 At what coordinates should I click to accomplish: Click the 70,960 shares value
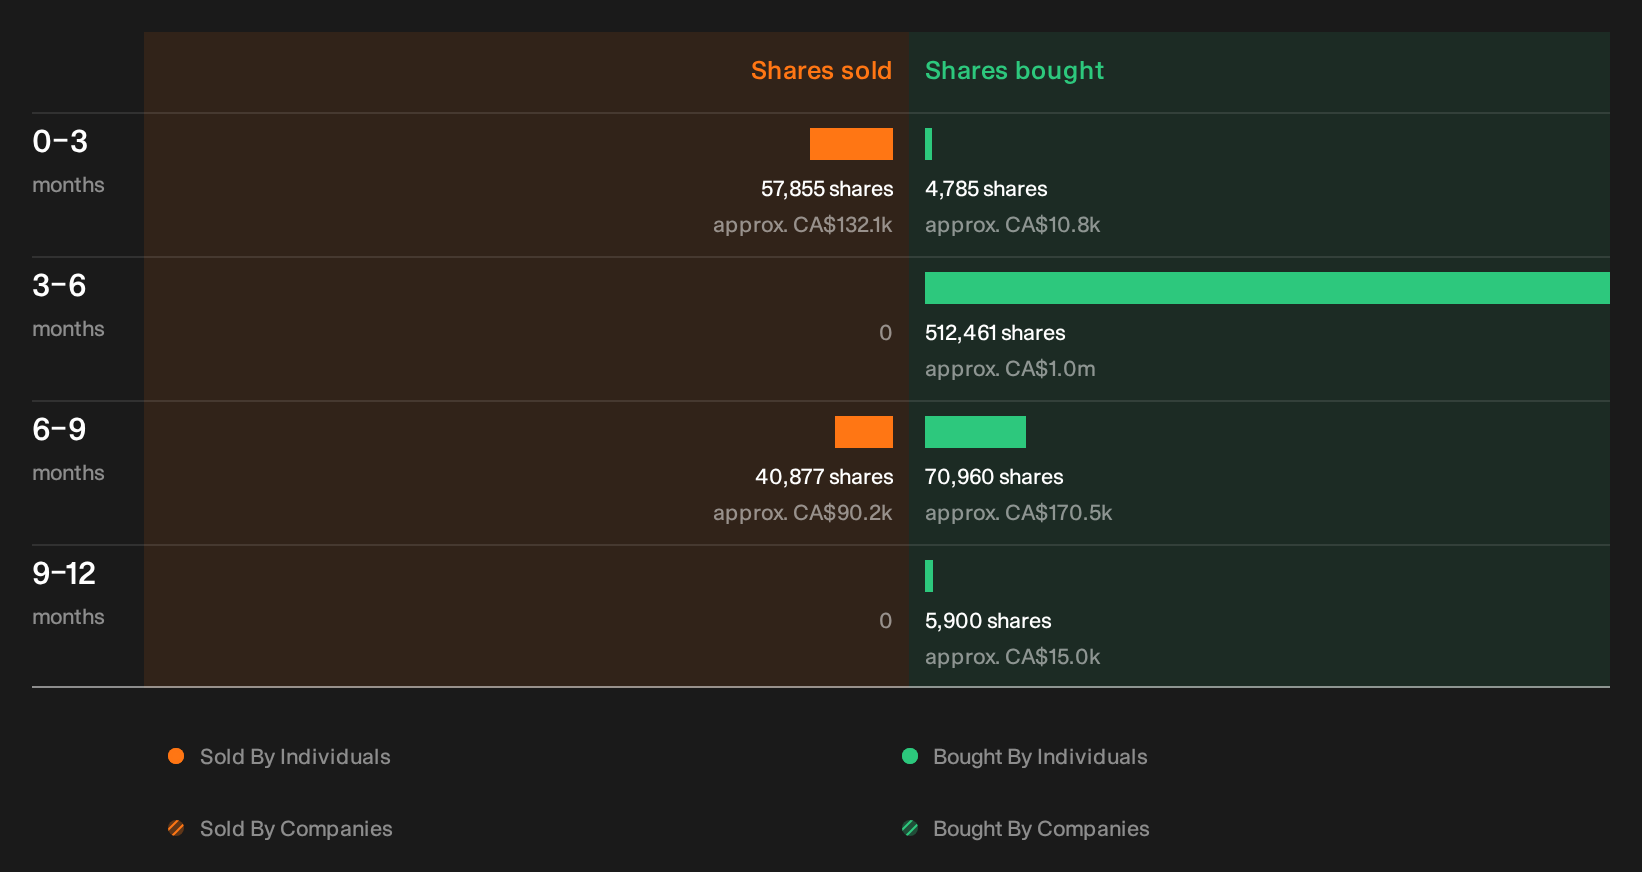coord(994,477)
